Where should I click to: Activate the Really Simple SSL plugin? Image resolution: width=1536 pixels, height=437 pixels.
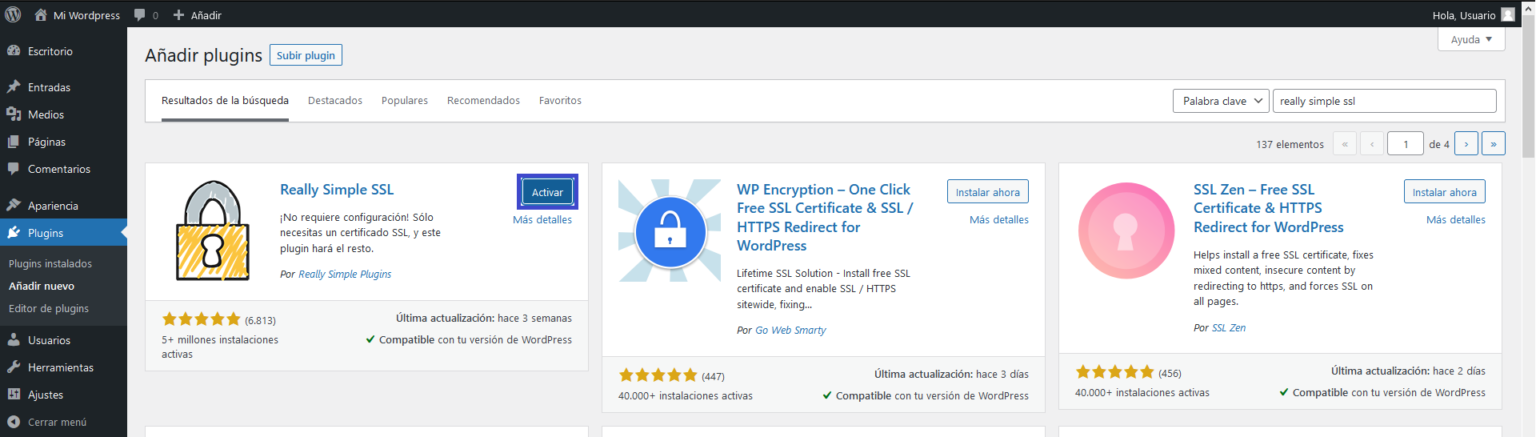(x=547, y=192)
